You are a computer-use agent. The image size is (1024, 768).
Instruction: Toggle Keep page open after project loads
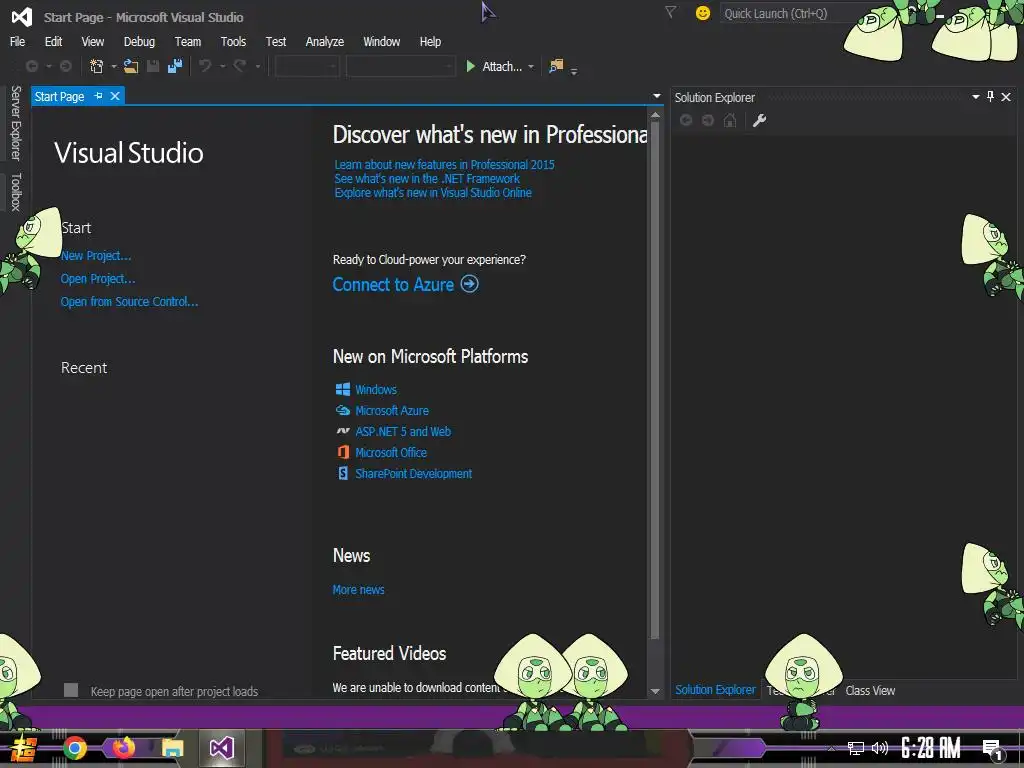71,690
